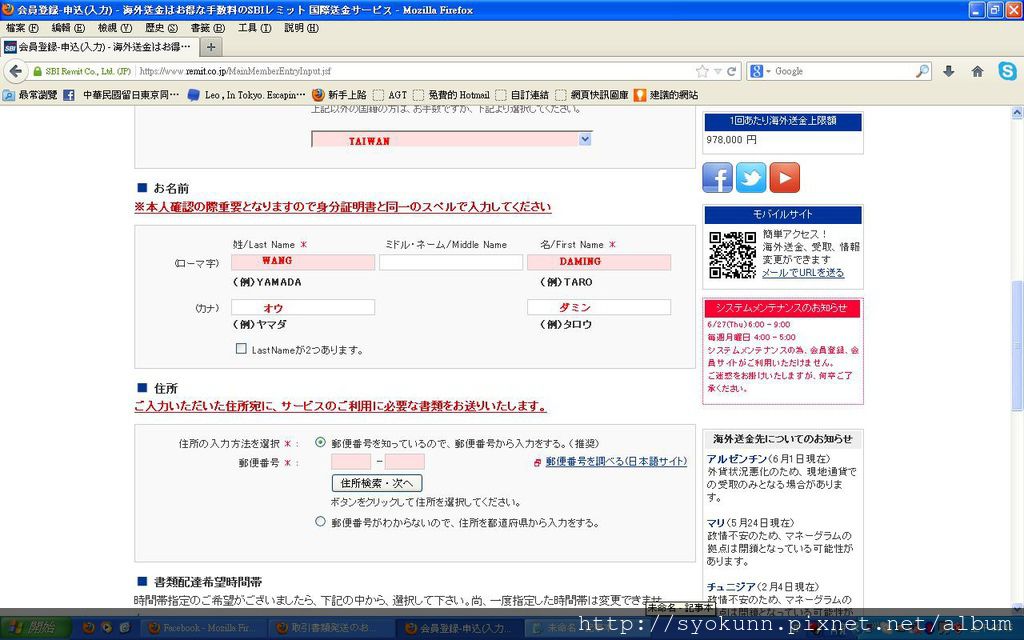
Task: Open the AGT bookmark
Action: pyautogui.click(x=390, y=95)
